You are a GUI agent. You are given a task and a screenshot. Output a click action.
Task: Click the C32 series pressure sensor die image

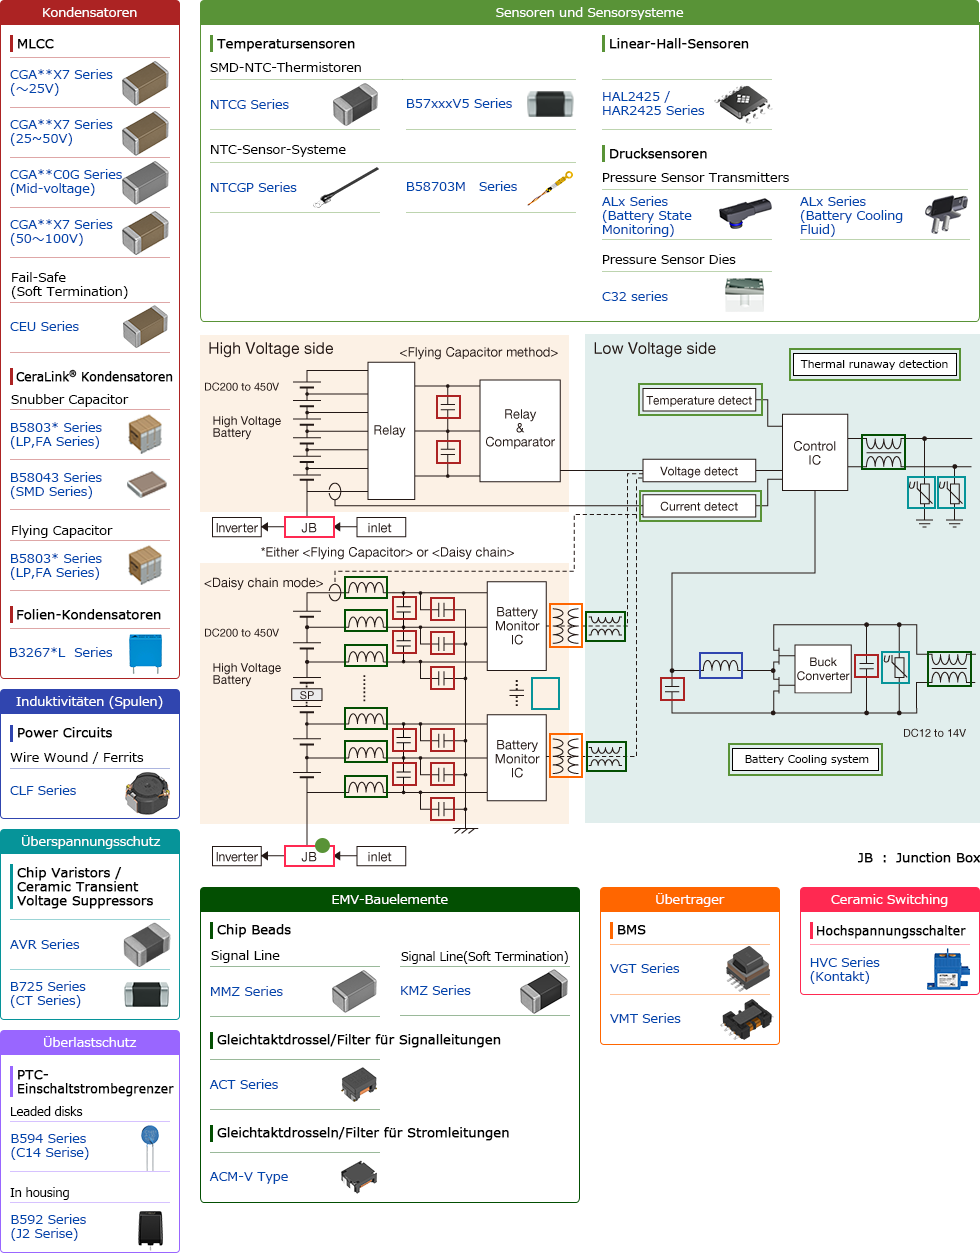744,296
